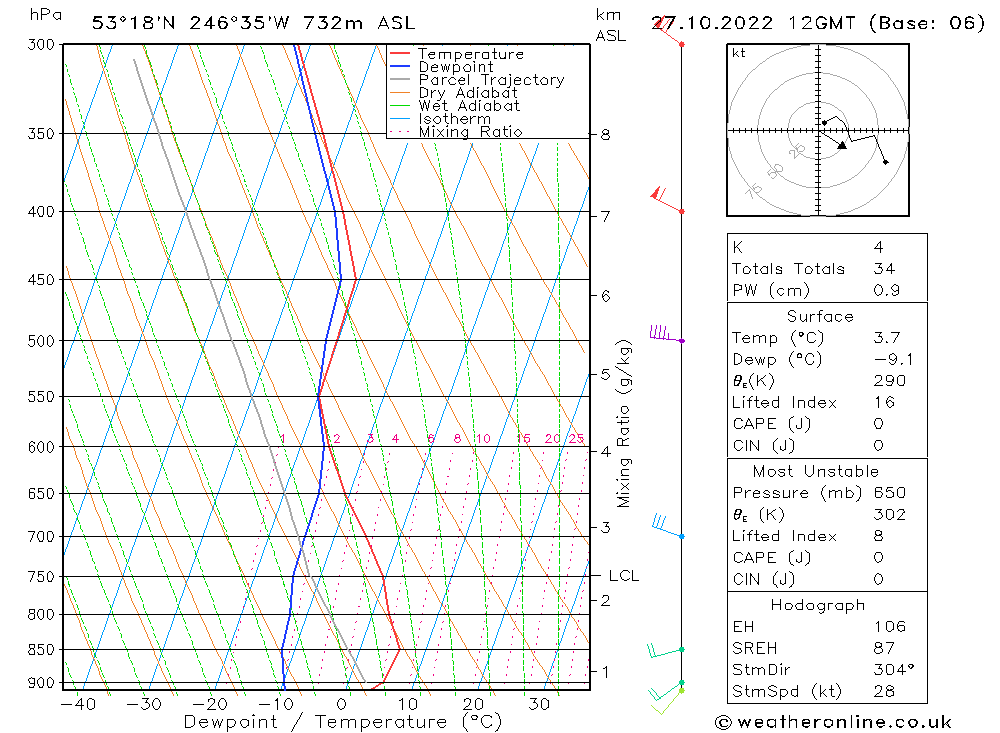Image resolution: width=1000 pixels, height=733 pixels.
Task: Click the Most Unstable theta-E value 302
Action: pos(890,514)
